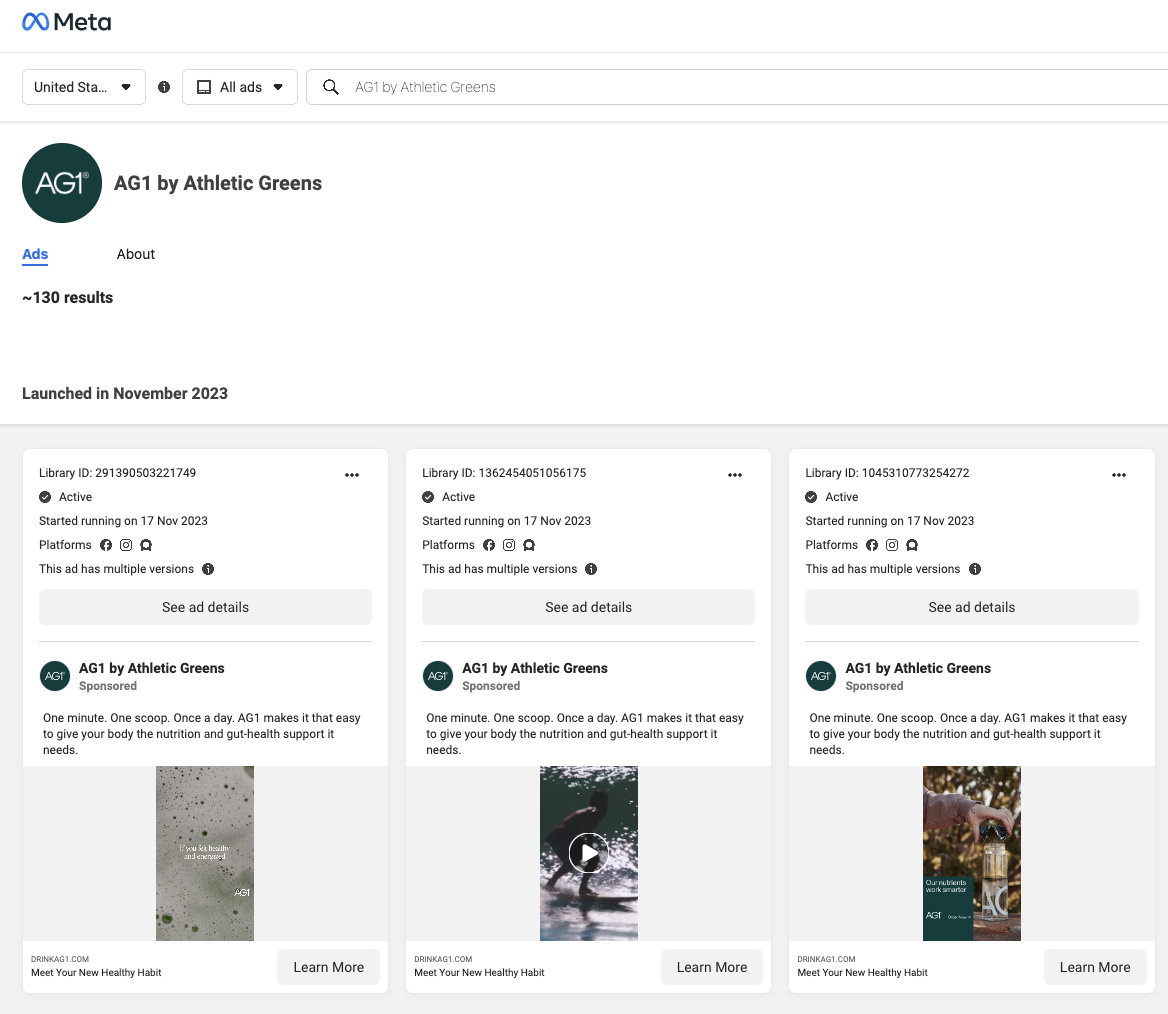The width and height of the screenshot is (1168, 1014).
Task: Click the Messenger platform icon on the third ad
Action: (912, 545)
